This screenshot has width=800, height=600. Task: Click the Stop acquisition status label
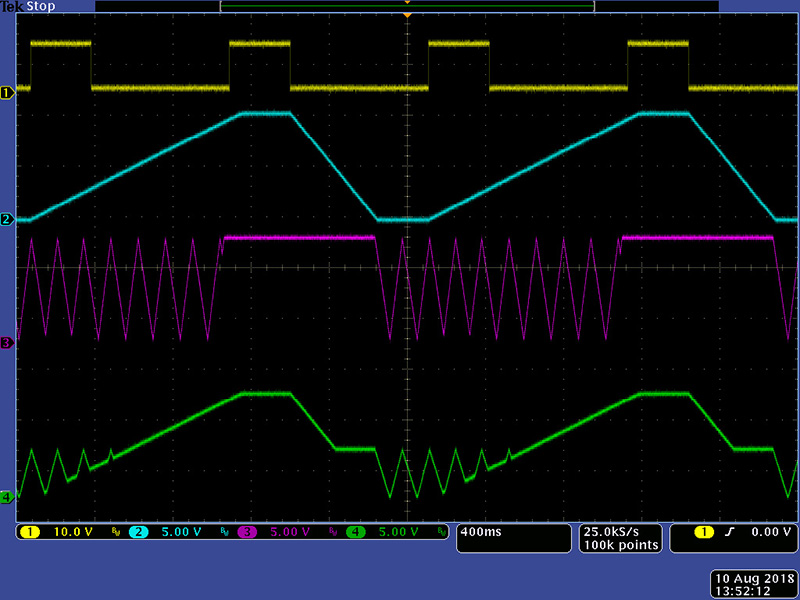pyautogui.click(x=41, y=7)
